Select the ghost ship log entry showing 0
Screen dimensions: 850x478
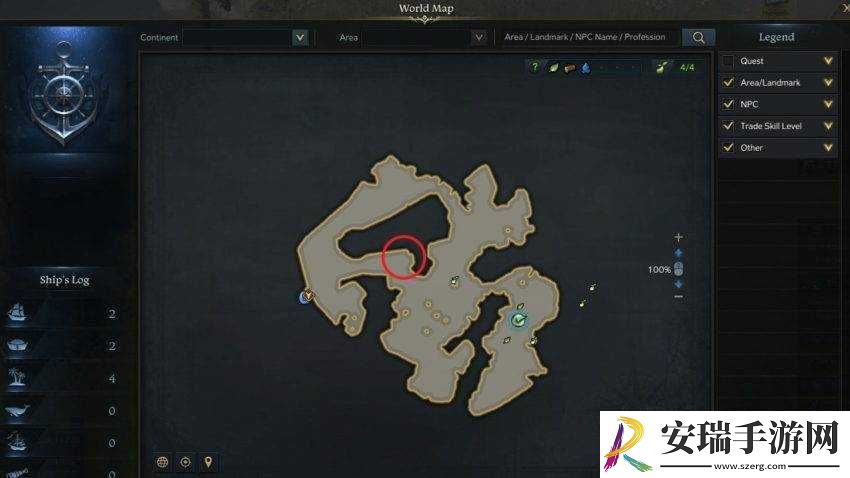pos(65,443)
